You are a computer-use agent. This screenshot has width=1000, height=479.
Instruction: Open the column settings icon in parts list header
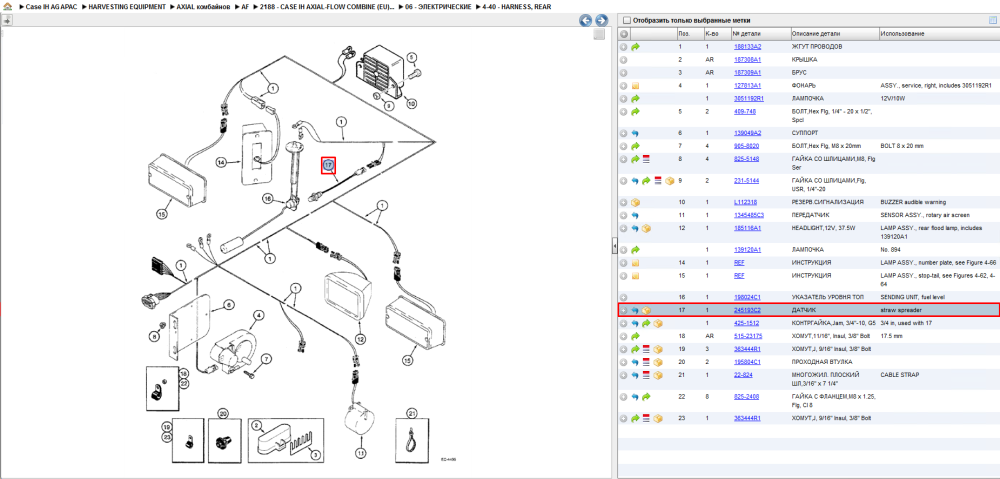[992, 20]
